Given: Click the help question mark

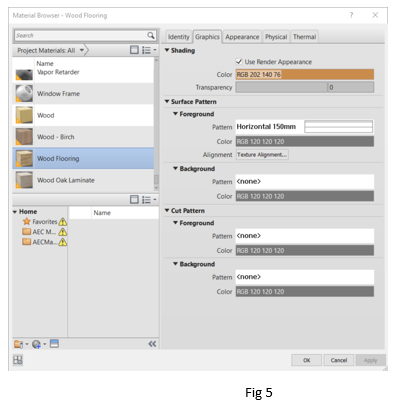Looking at the screenshot, I should tap(351, 15).
